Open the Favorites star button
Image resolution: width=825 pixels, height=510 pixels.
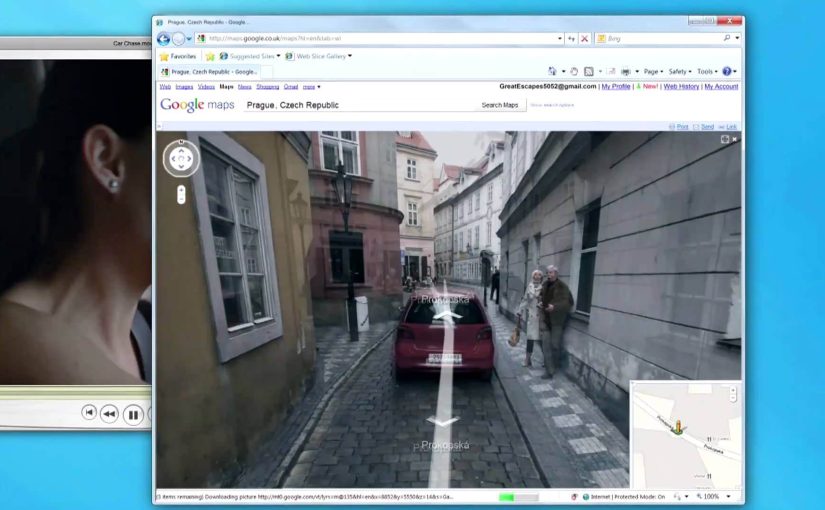pos(178,56)
